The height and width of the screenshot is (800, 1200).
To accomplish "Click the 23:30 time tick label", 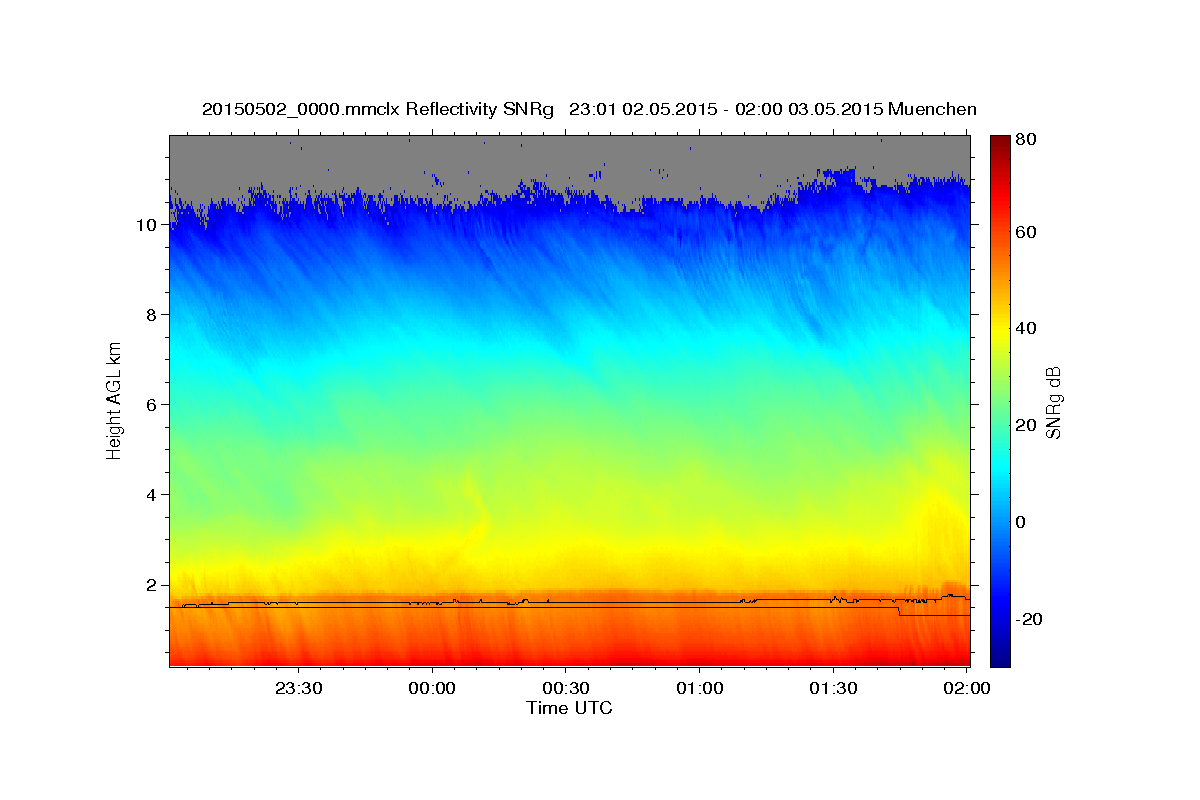I will click(298, 689).
